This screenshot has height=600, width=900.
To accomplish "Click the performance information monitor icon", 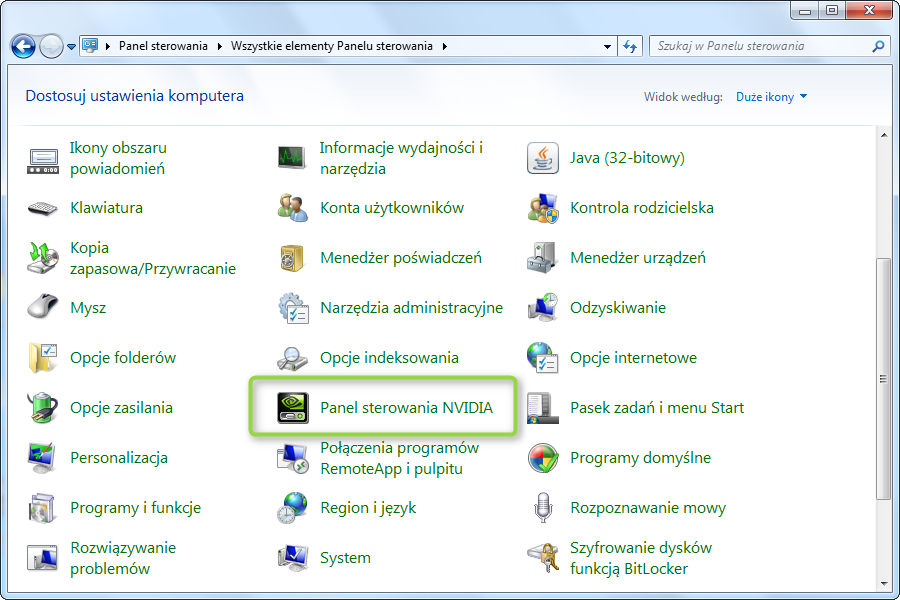I will 292,158.
